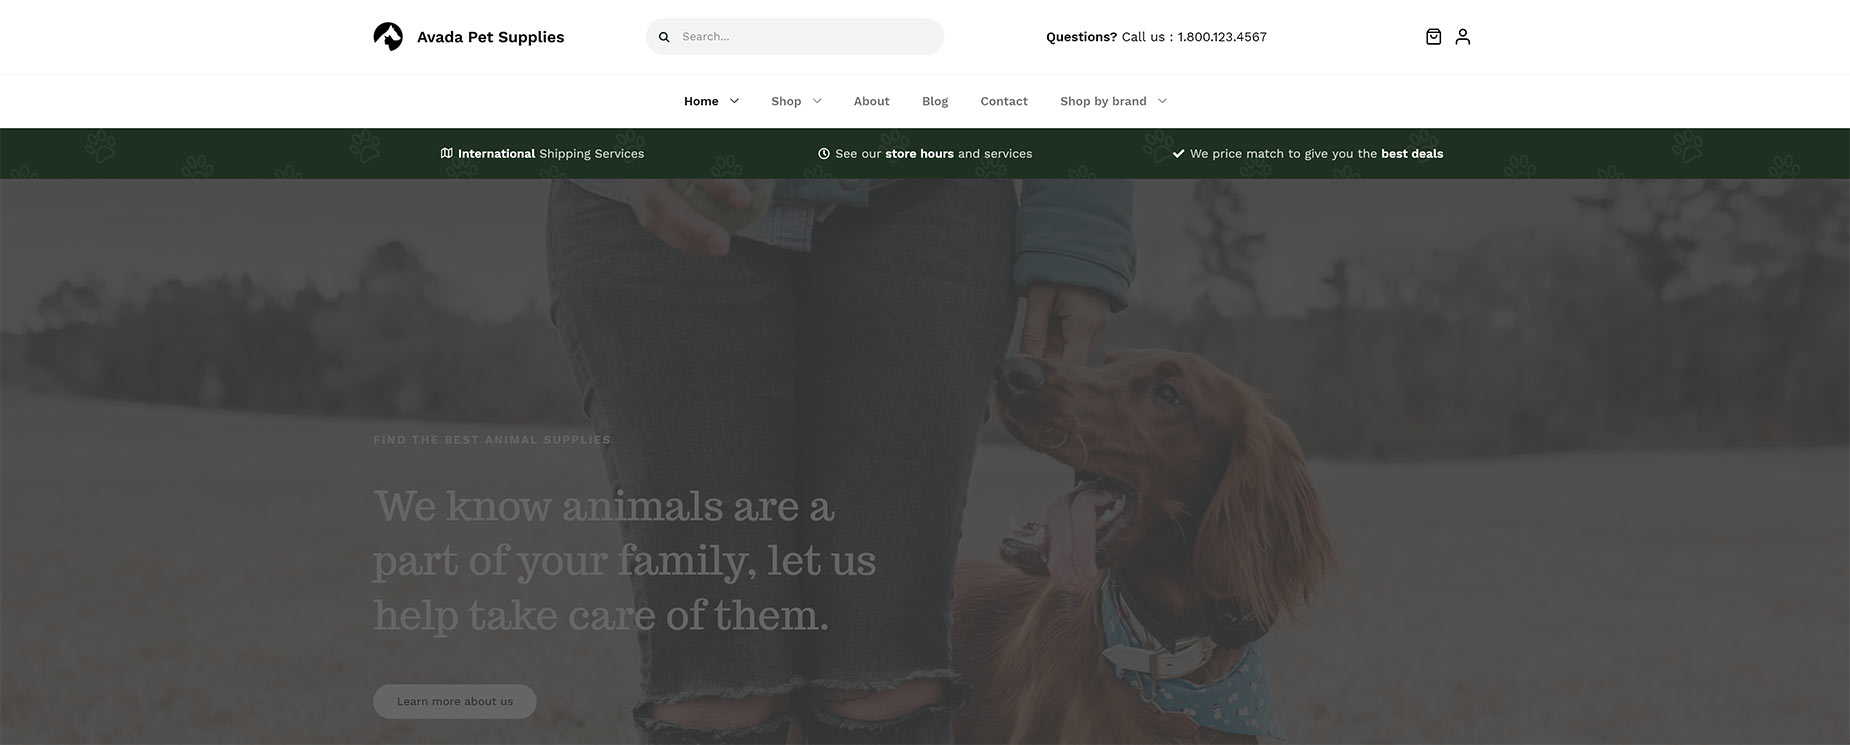Open the Blog menu item

point(935,101)
